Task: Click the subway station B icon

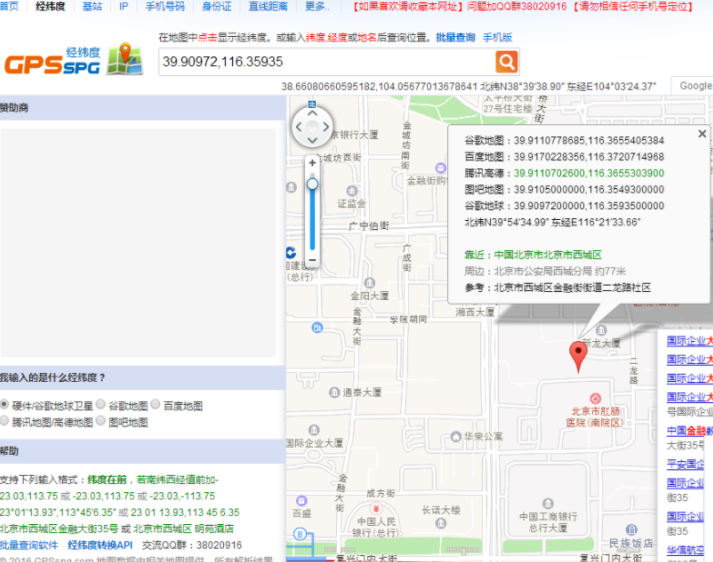Action: point(299,534)
